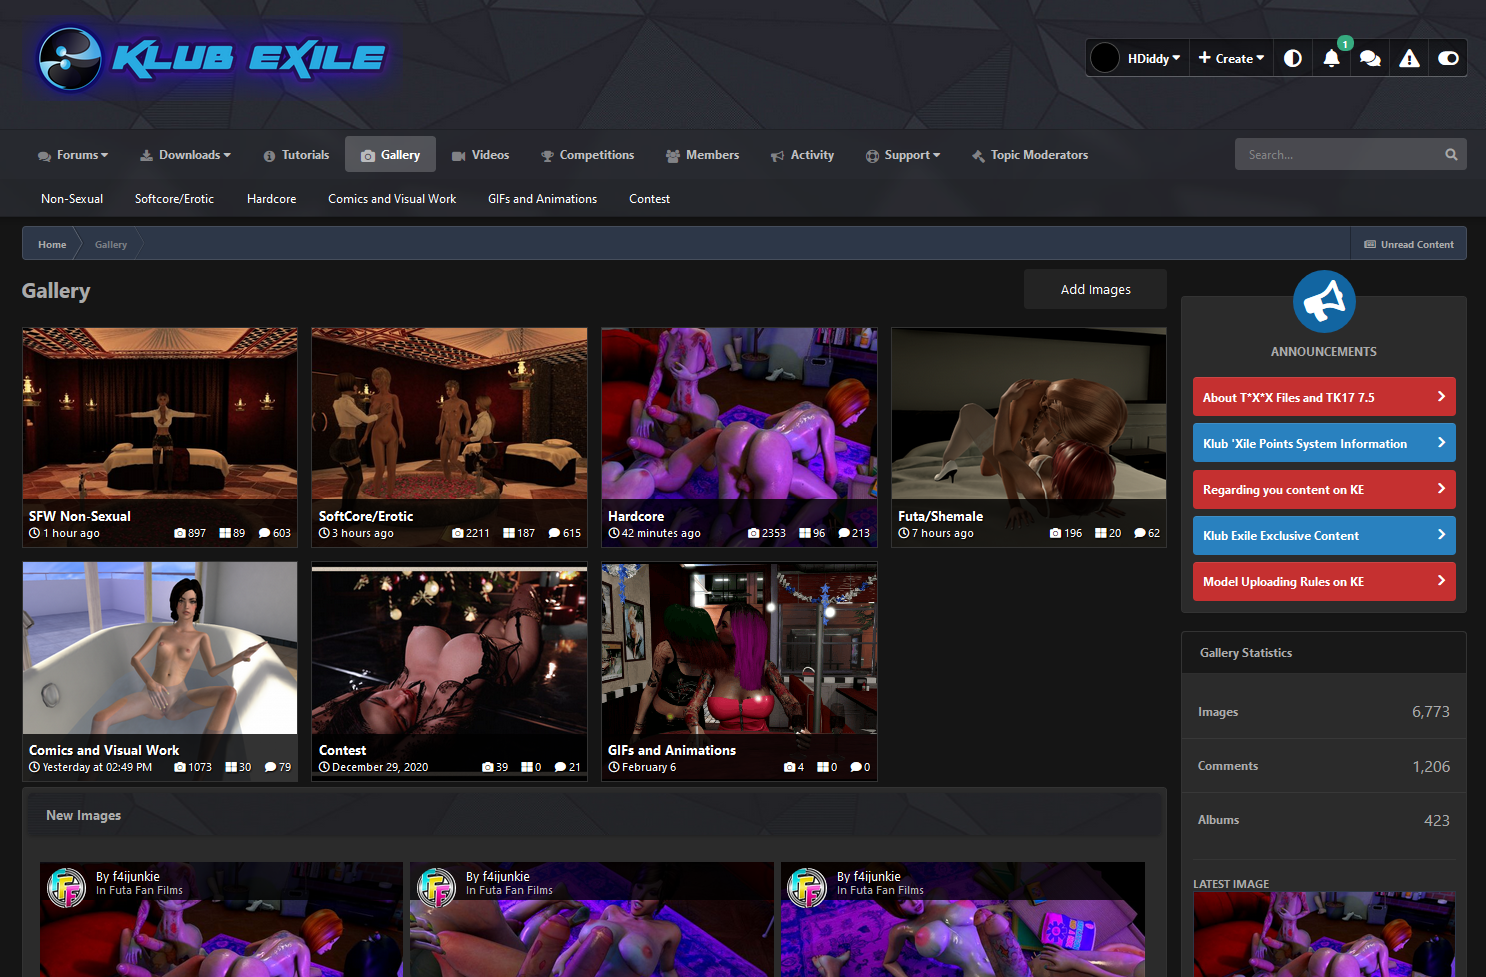Click the Albums statistic value 423
The width and height of the screenshot is (1486, 977).
(1437, 820)
